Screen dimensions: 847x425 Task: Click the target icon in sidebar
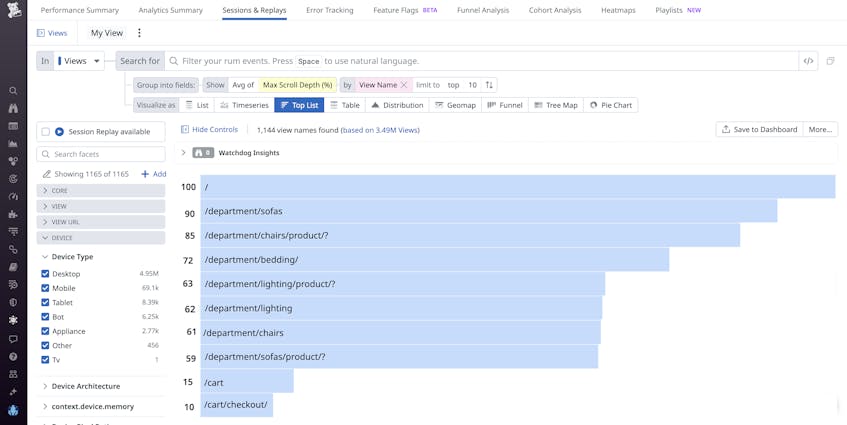click(x=13, y=179)
